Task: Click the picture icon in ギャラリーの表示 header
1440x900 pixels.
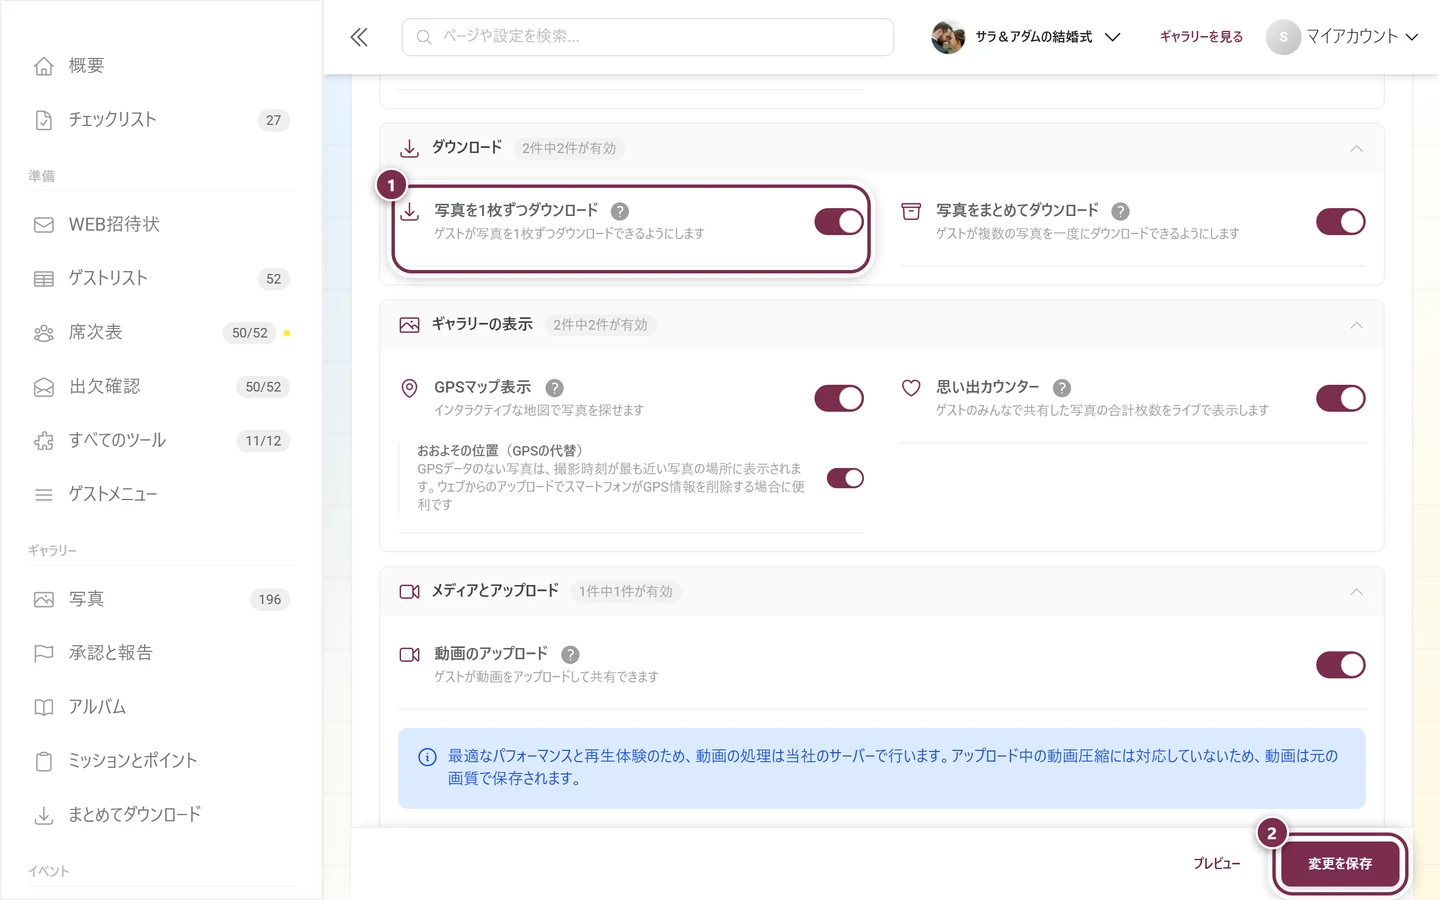Action: [x=409, y=325]
